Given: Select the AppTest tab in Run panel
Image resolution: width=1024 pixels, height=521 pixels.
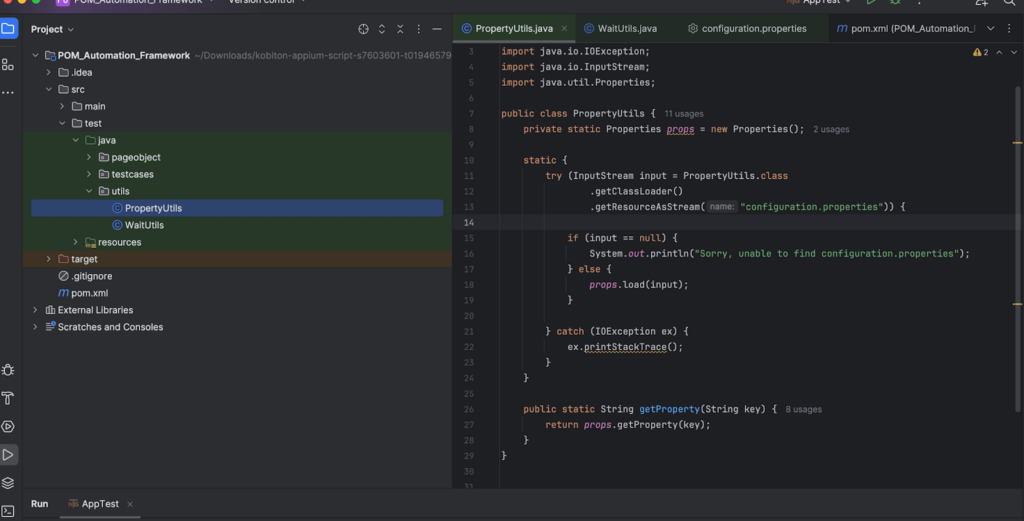Looking at the screenshot, I should [x=100, y=504].
